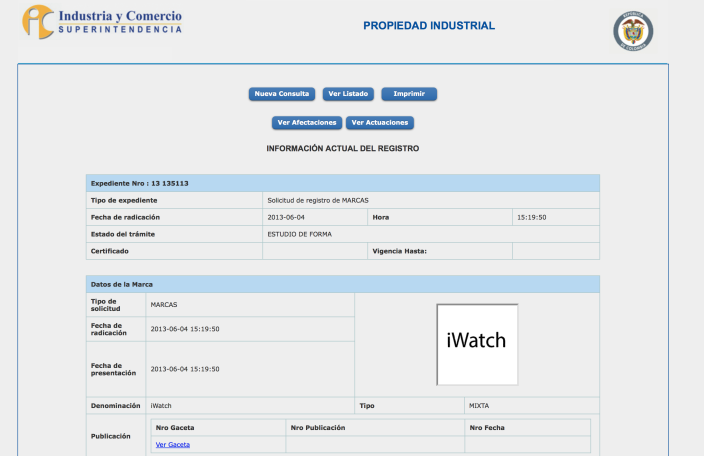Click the Datos de la Marca header
The width and height of the screenshot is (704, 456).
click(343, 284)
